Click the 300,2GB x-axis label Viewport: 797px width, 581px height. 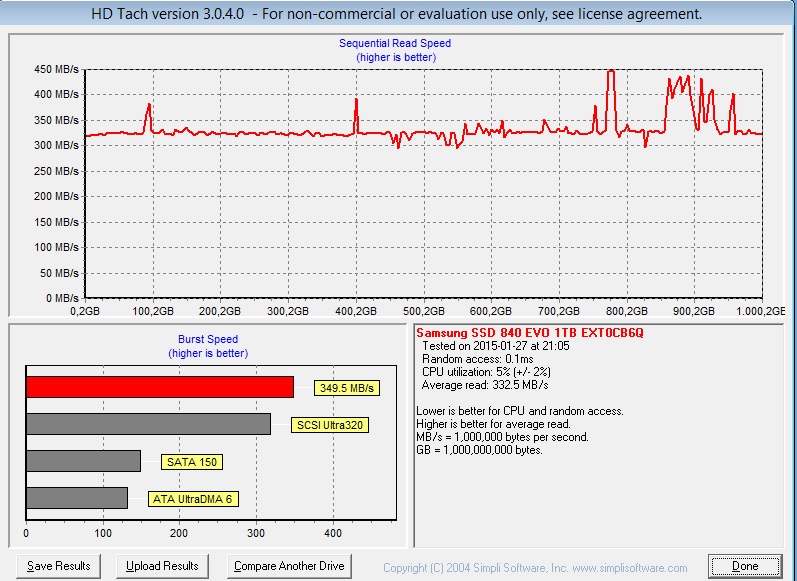pyautogui.click(x=288, y=311)
